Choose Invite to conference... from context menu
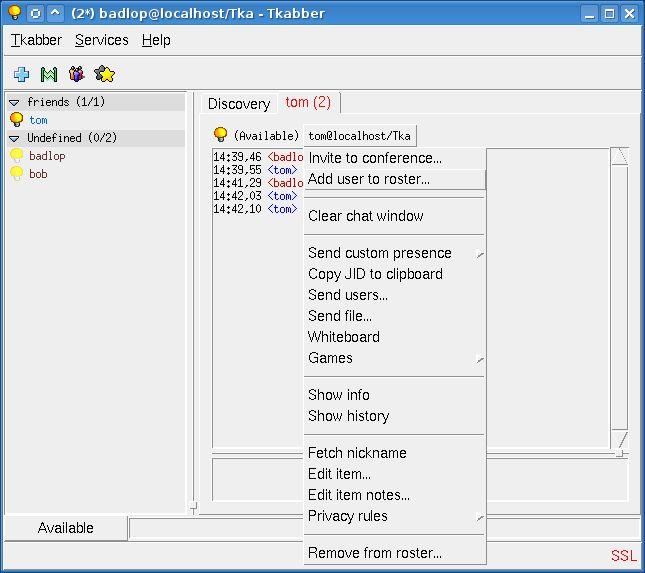645x573 pixels. pos(394,158)
